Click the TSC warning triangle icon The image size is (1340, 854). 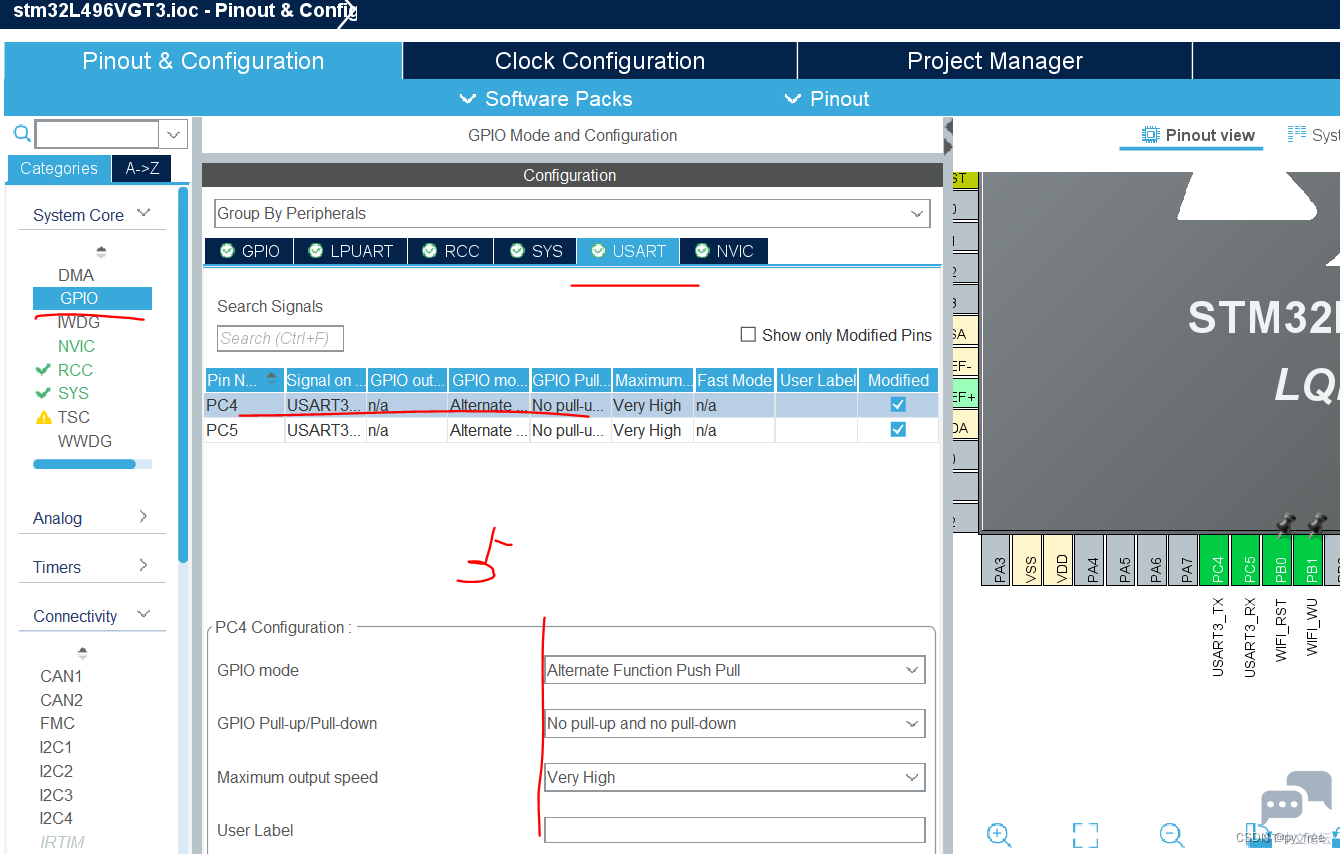pos(43,418)
